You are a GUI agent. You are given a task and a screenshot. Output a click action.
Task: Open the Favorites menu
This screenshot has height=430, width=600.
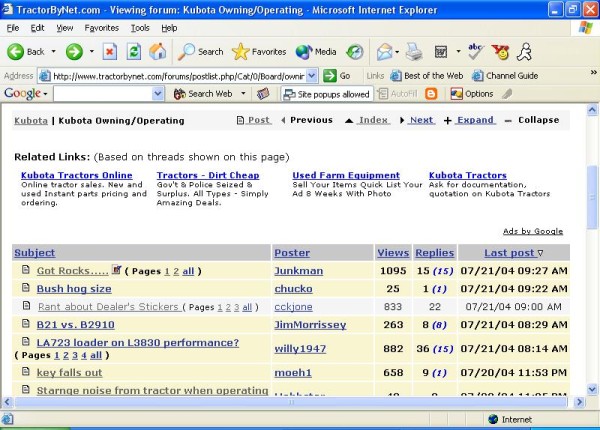point(102,28)
